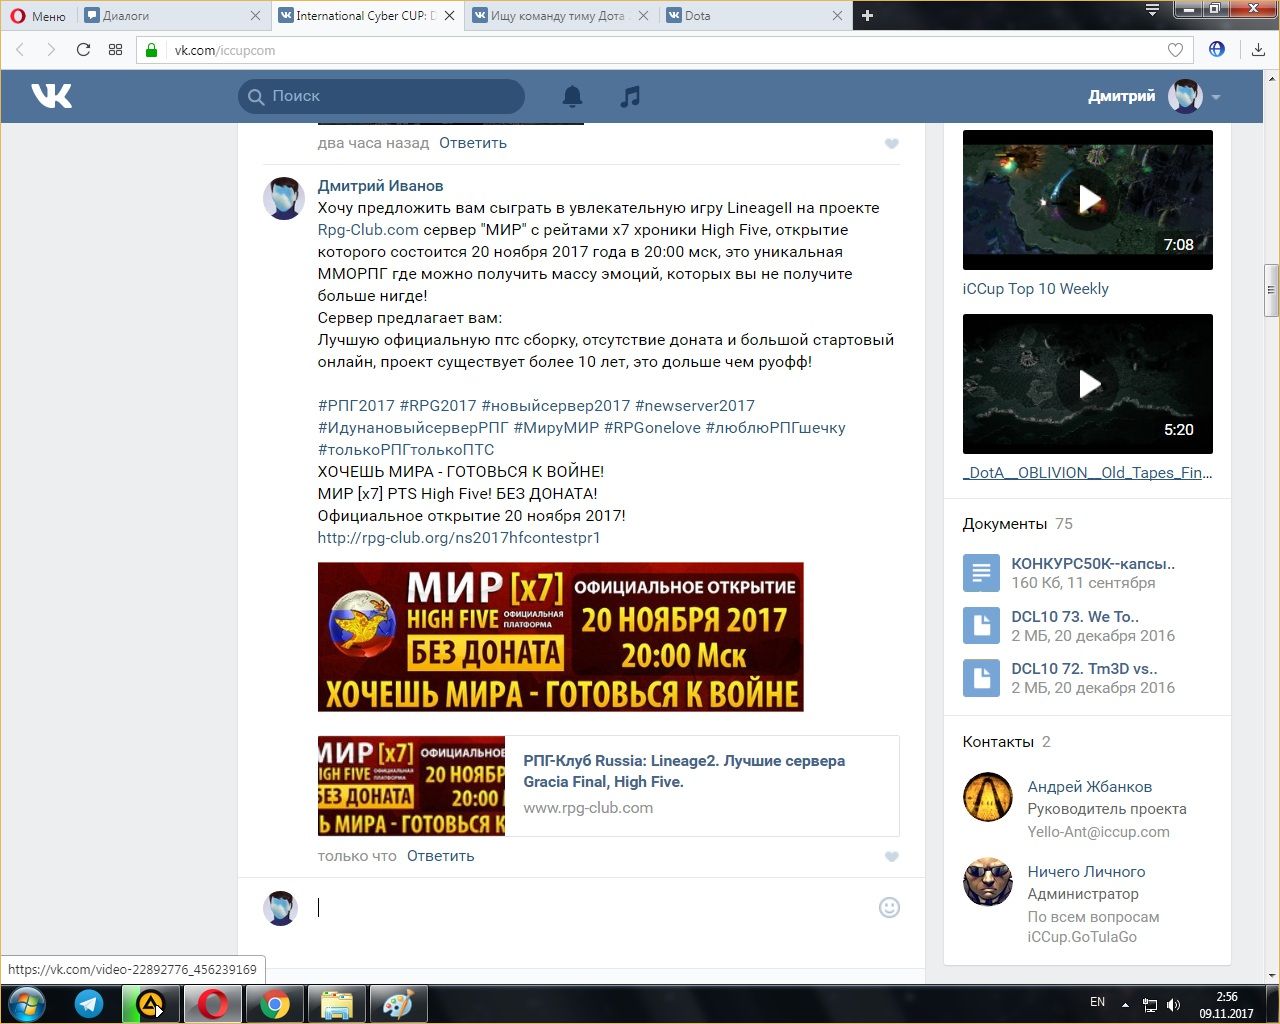This screenshot has width=1280, height=1024.
Task: Play the DotA OBLIVION Old Tapes video
Action: [1088, 384]
